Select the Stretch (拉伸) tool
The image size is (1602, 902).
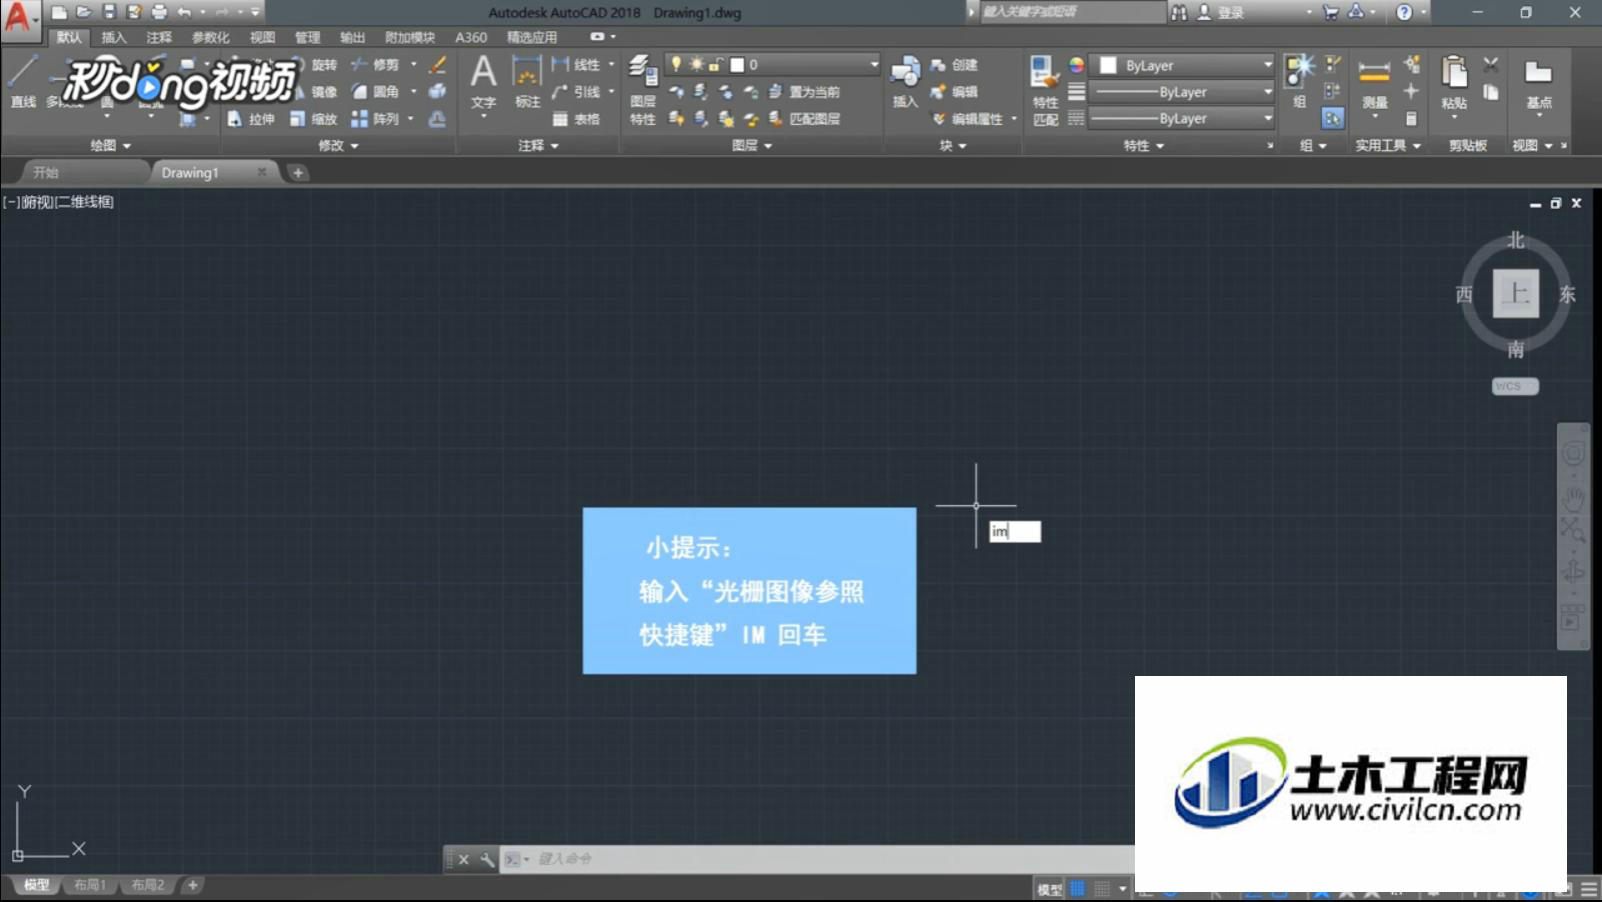(x=250, y=119)
